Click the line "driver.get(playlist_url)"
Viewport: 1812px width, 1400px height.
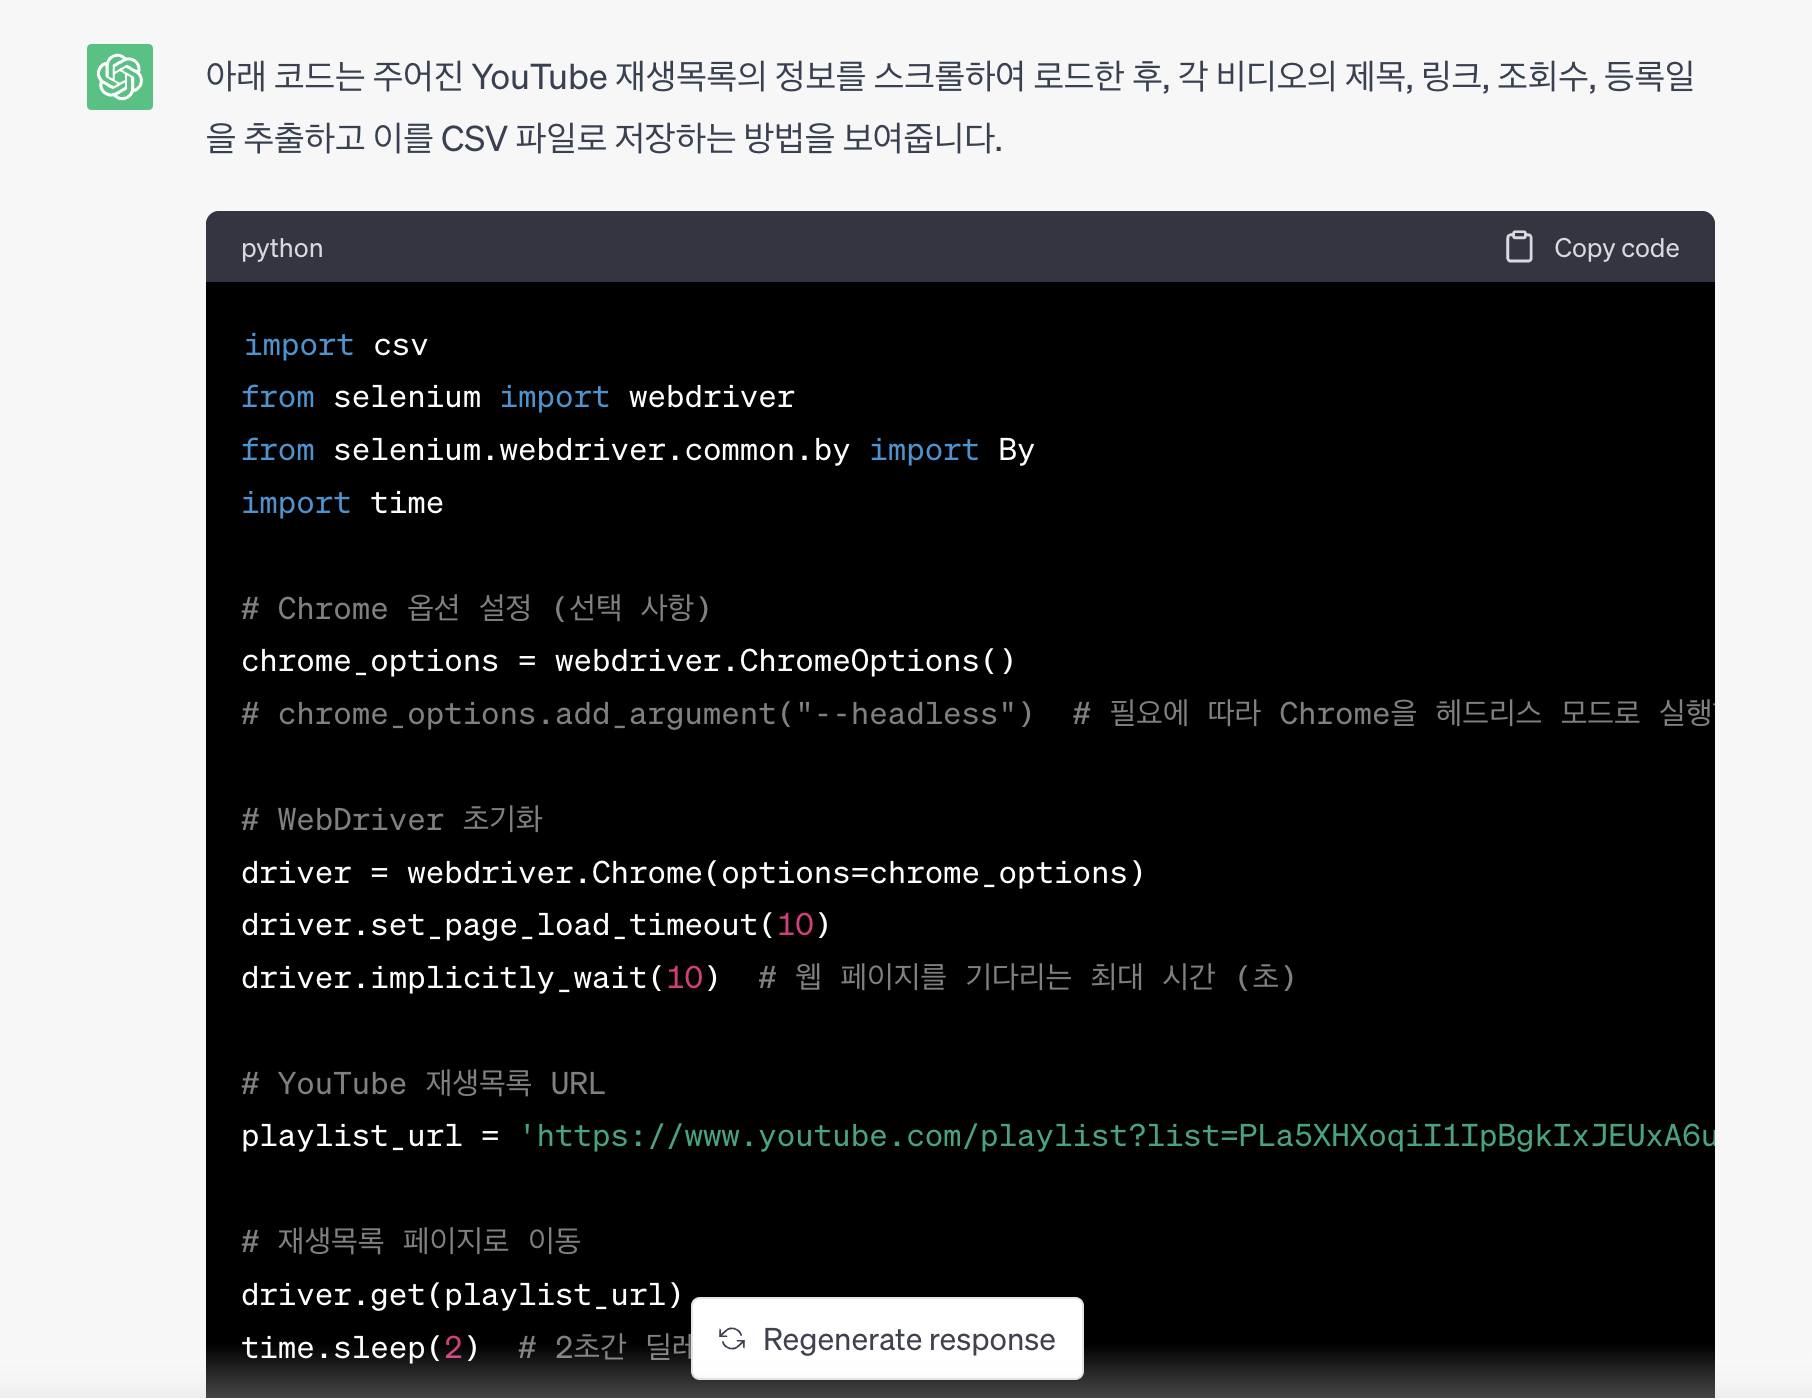tap(462, 1295)
